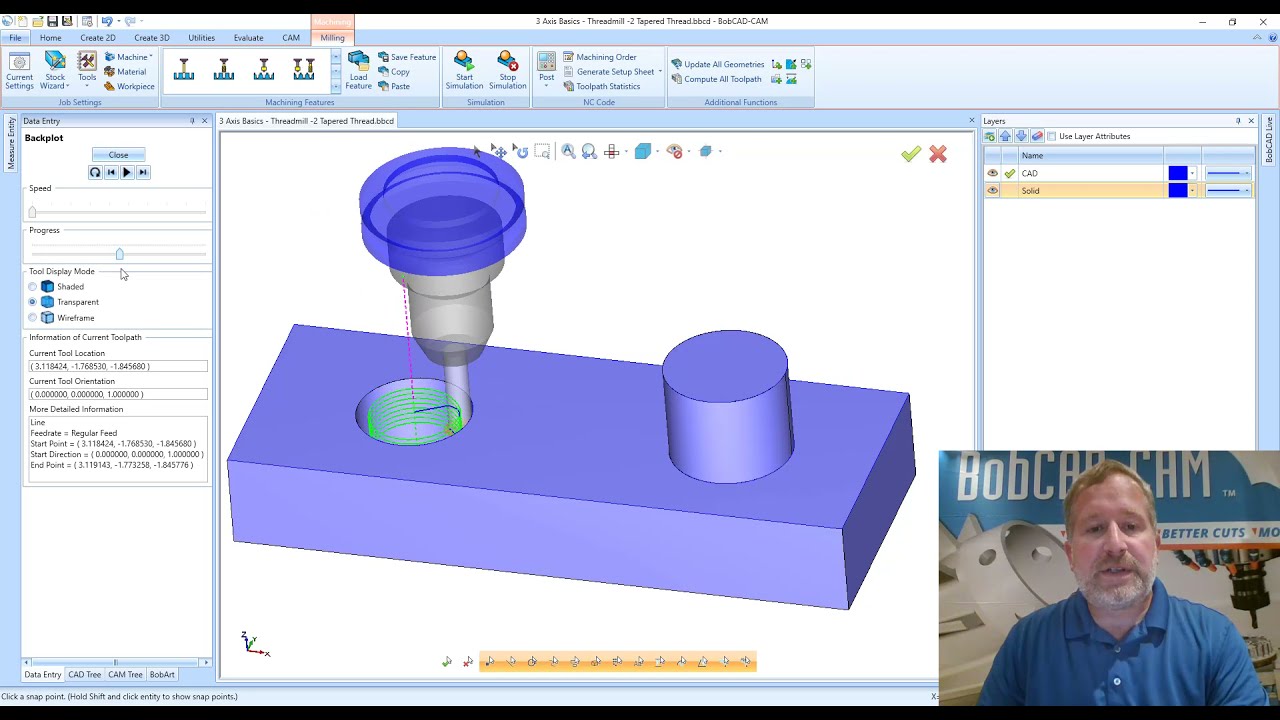Play the backplot simulation

(127, 172)
